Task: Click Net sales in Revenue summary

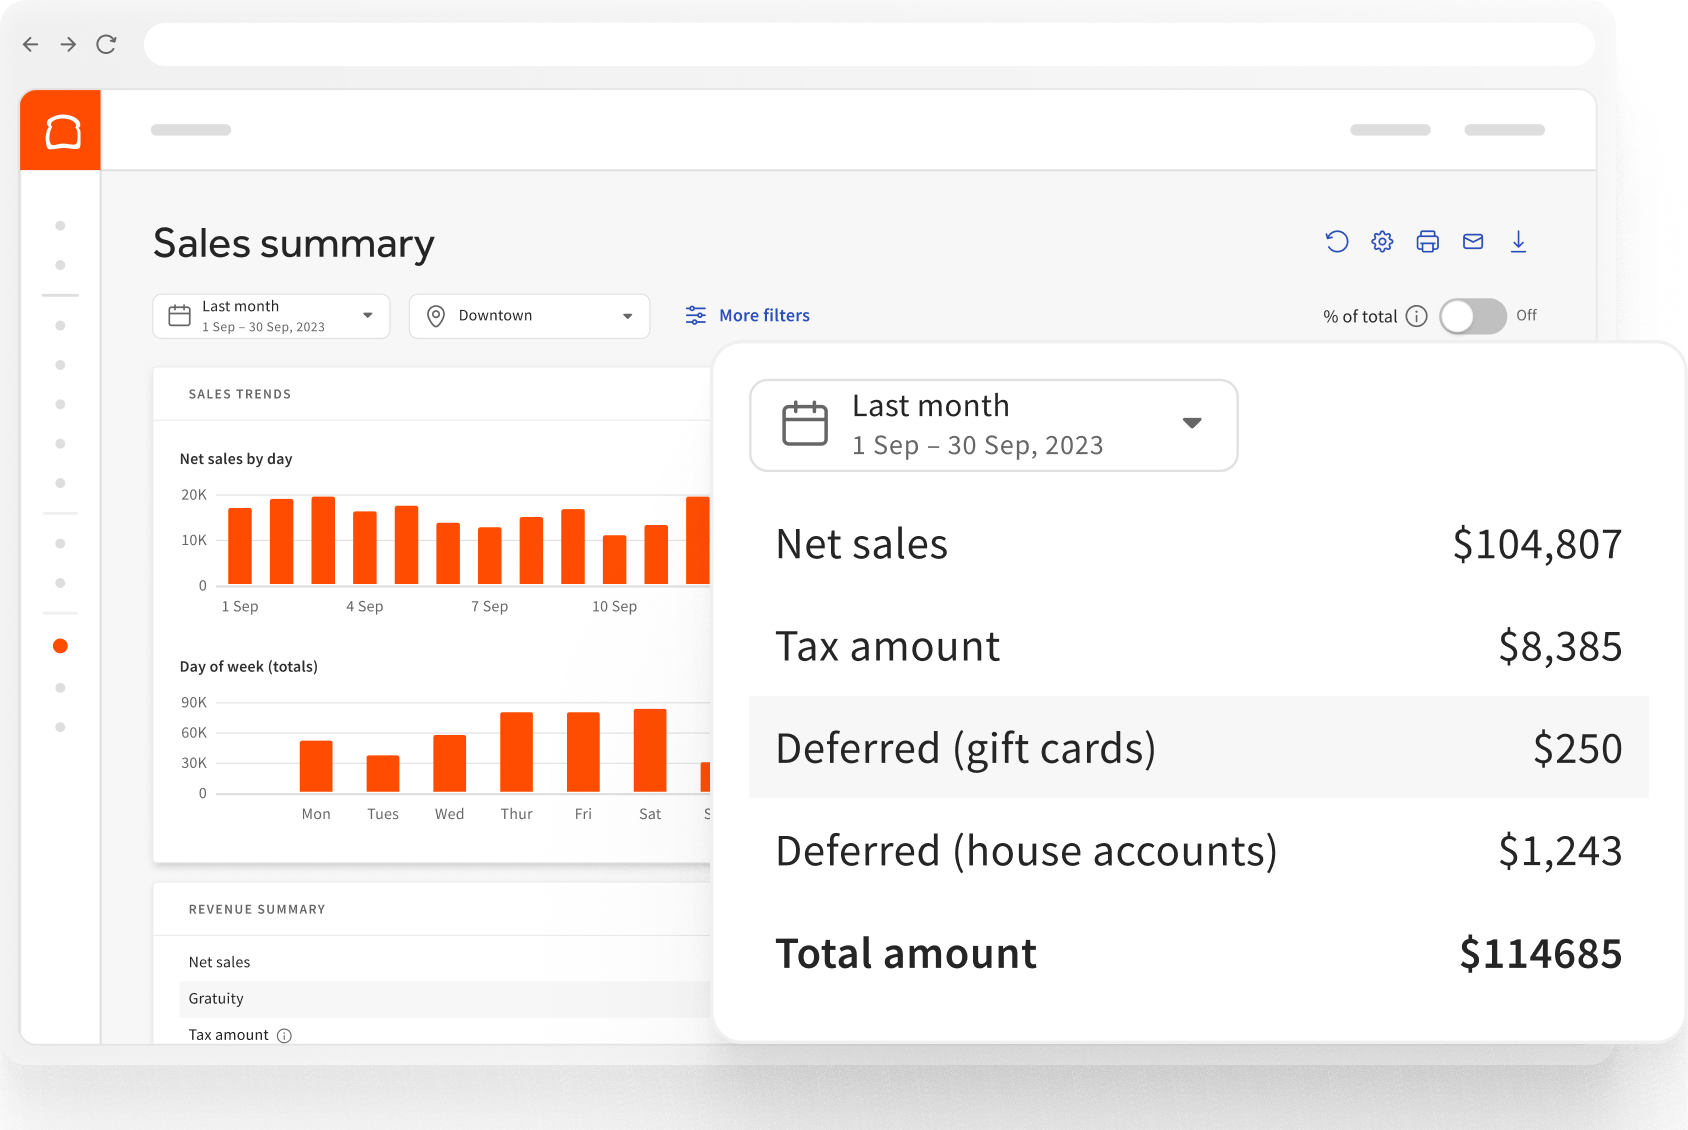Action: tap(220, 962)
